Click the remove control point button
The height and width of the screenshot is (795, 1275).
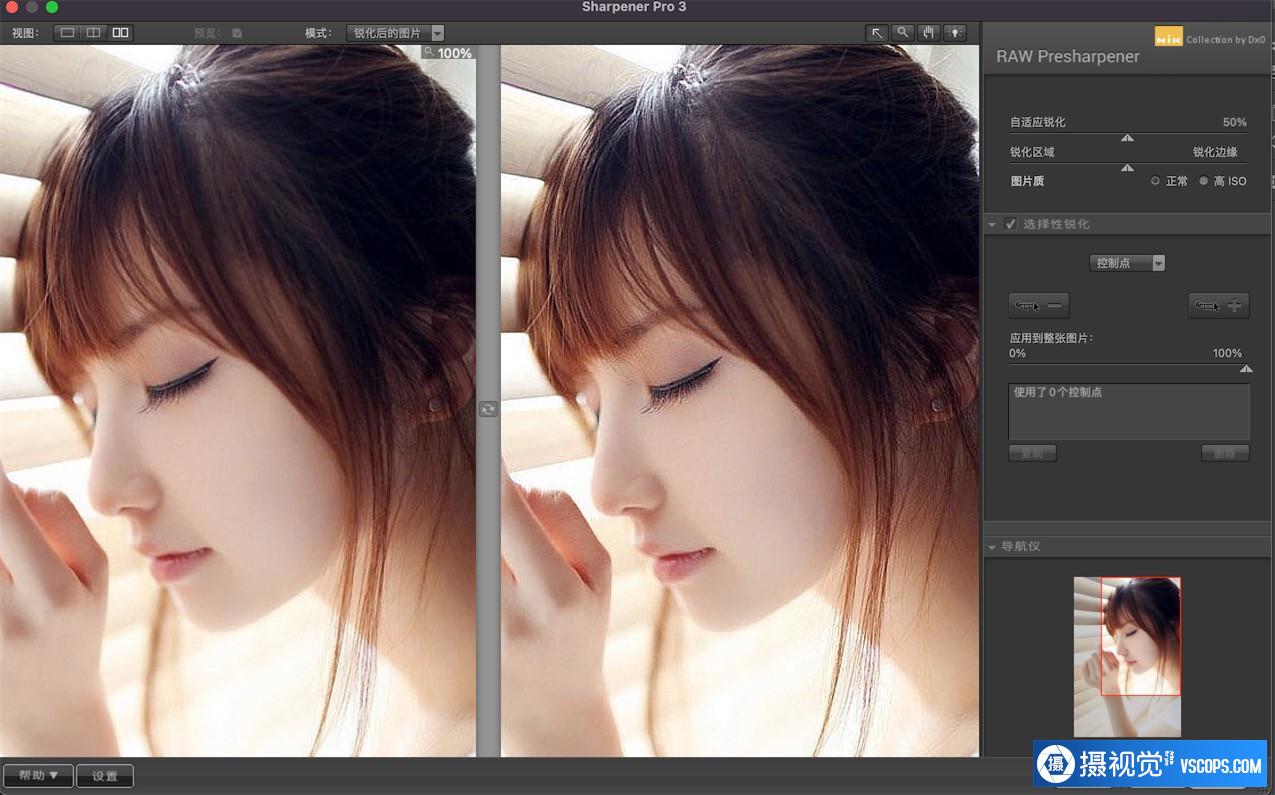point(1039,306)
